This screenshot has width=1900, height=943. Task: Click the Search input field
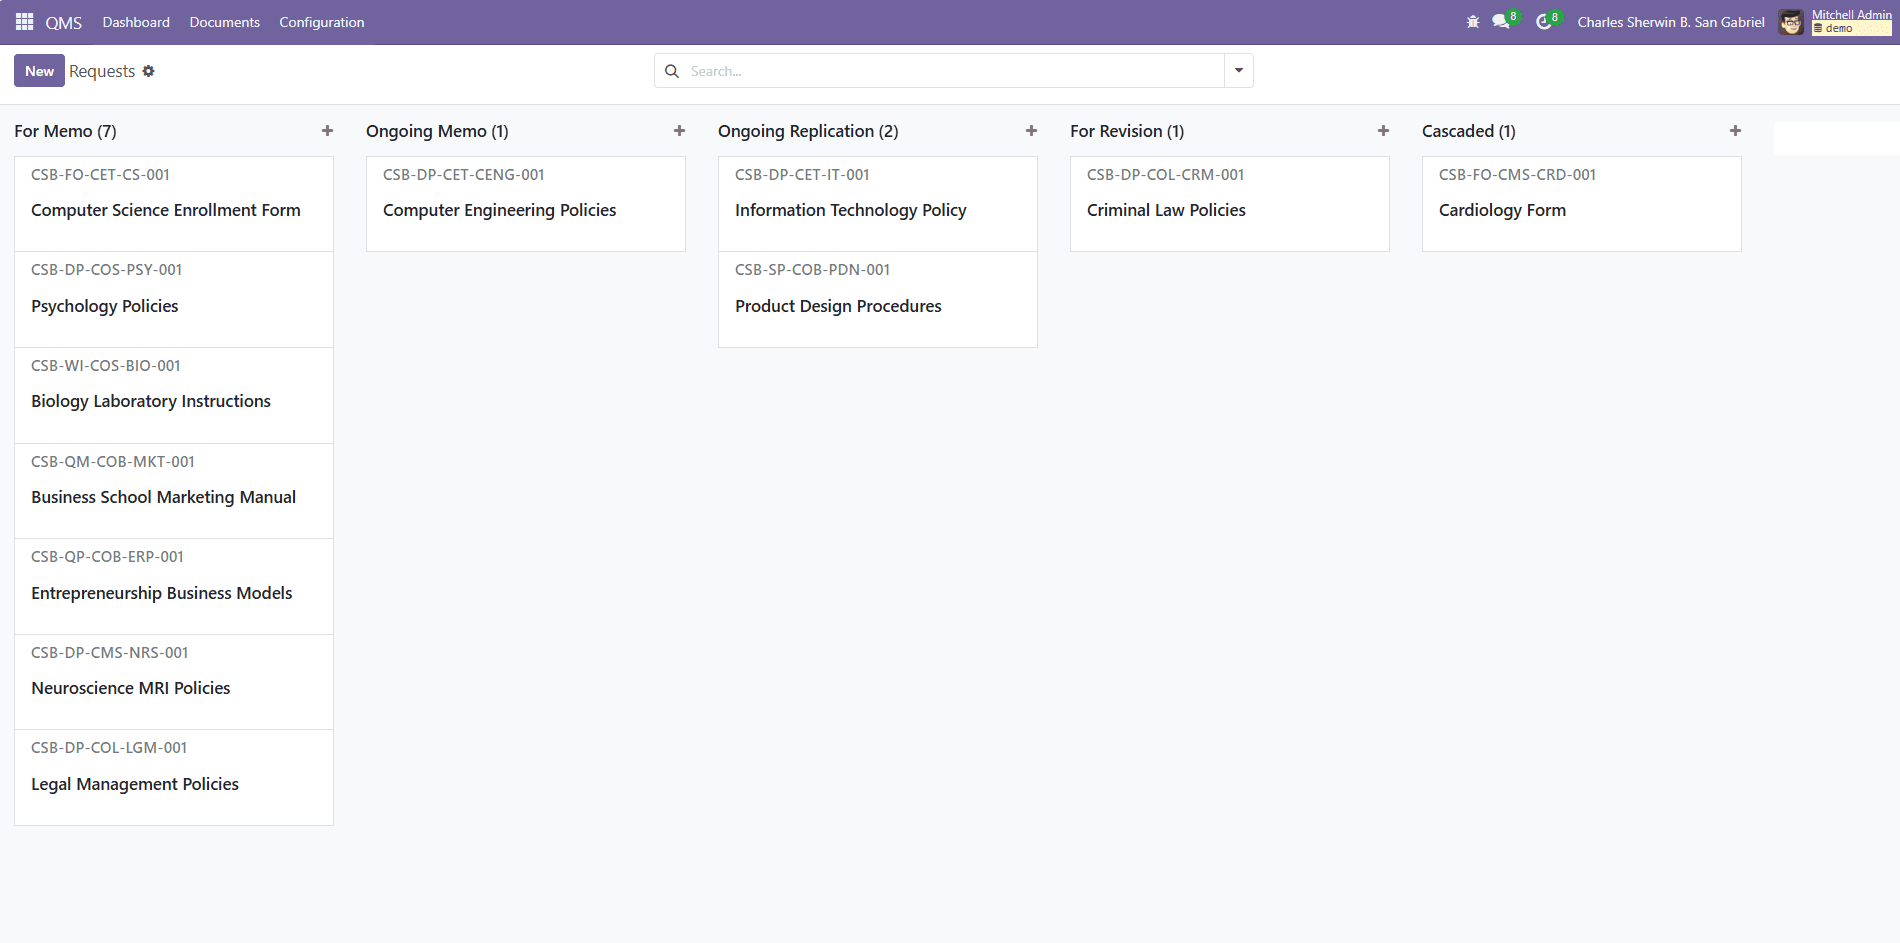[950, 71]
